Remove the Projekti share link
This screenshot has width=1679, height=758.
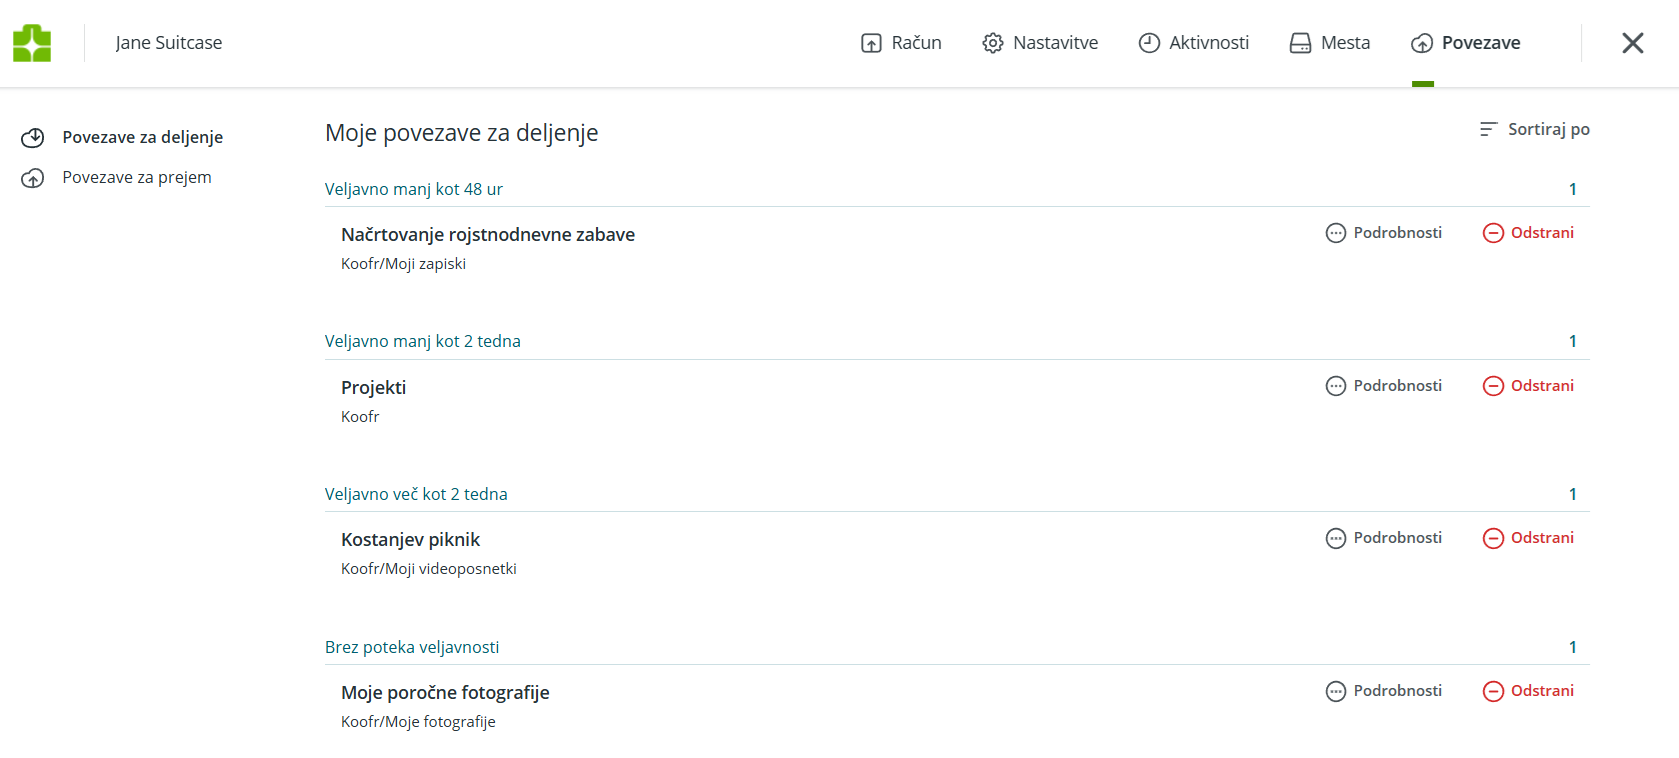pos(1528,386)
